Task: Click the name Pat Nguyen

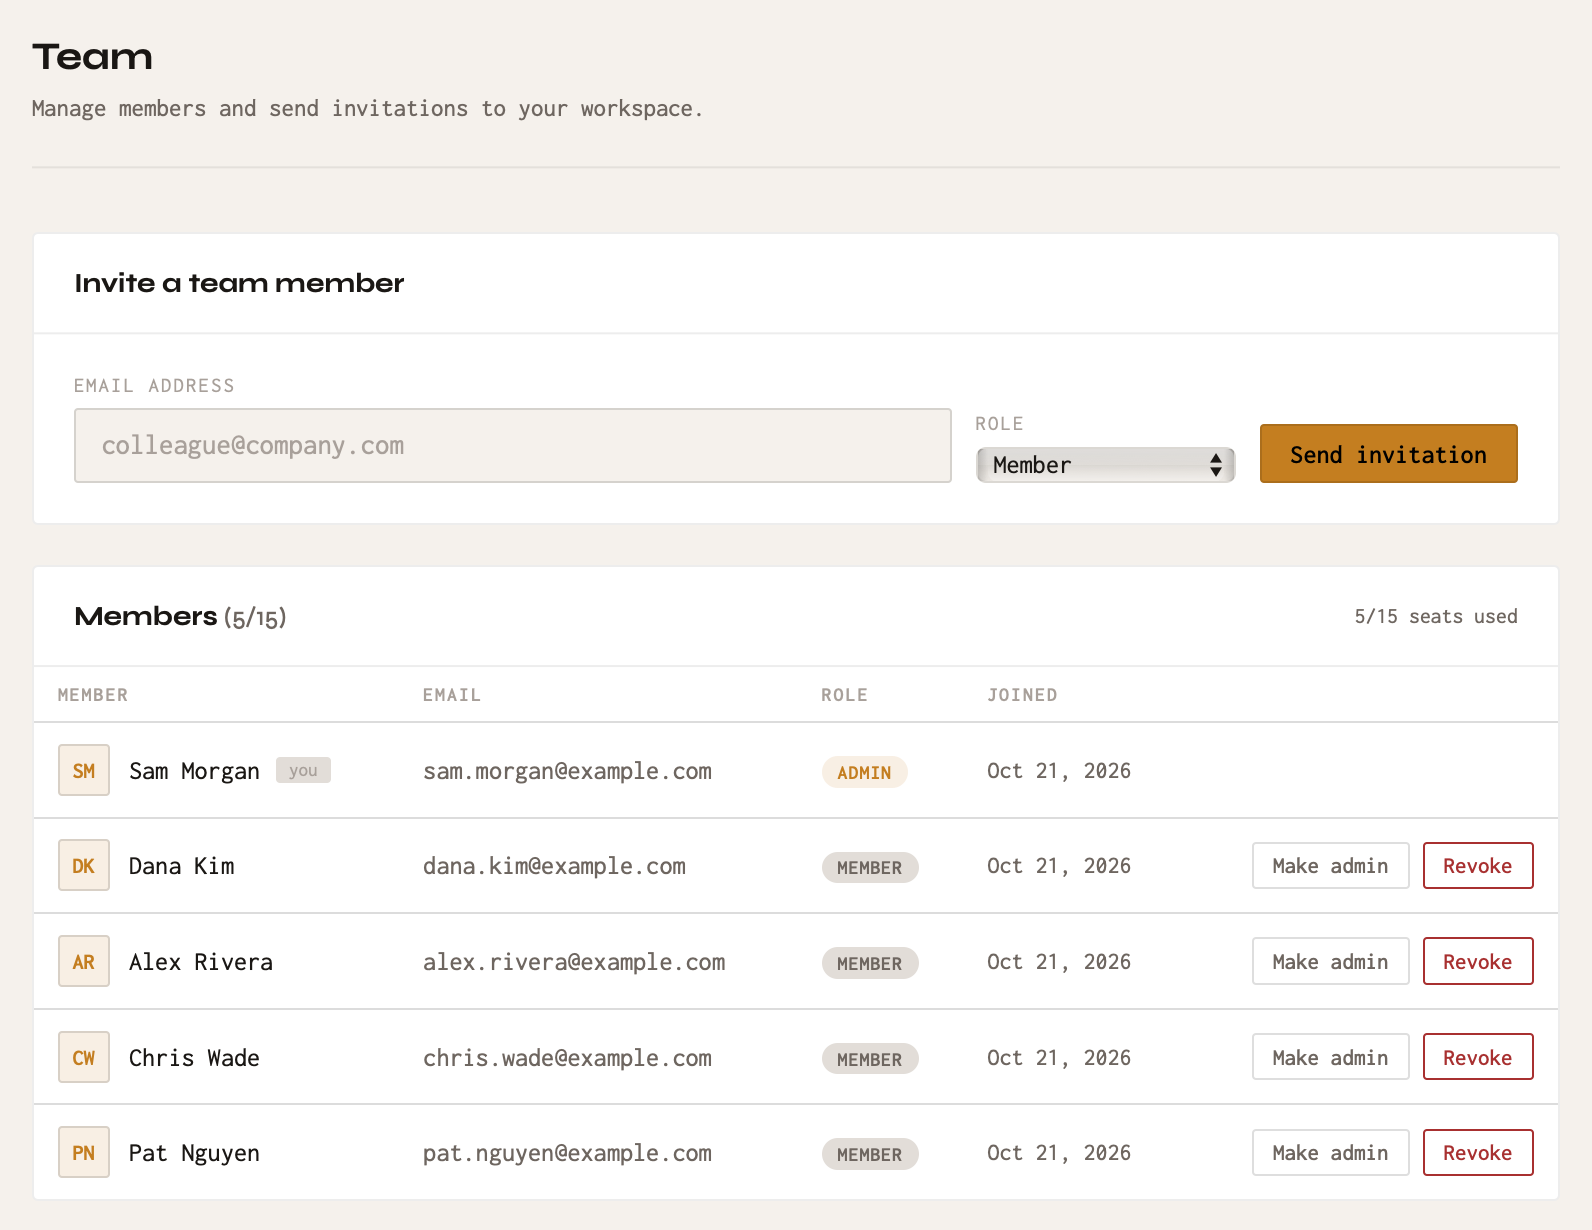Action: coord(194,1153)
